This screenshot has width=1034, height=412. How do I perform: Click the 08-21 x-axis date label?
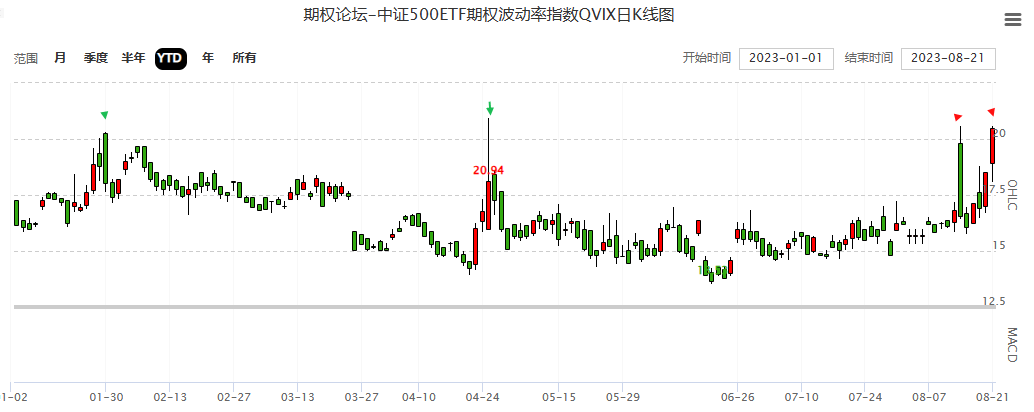[992, 397]
